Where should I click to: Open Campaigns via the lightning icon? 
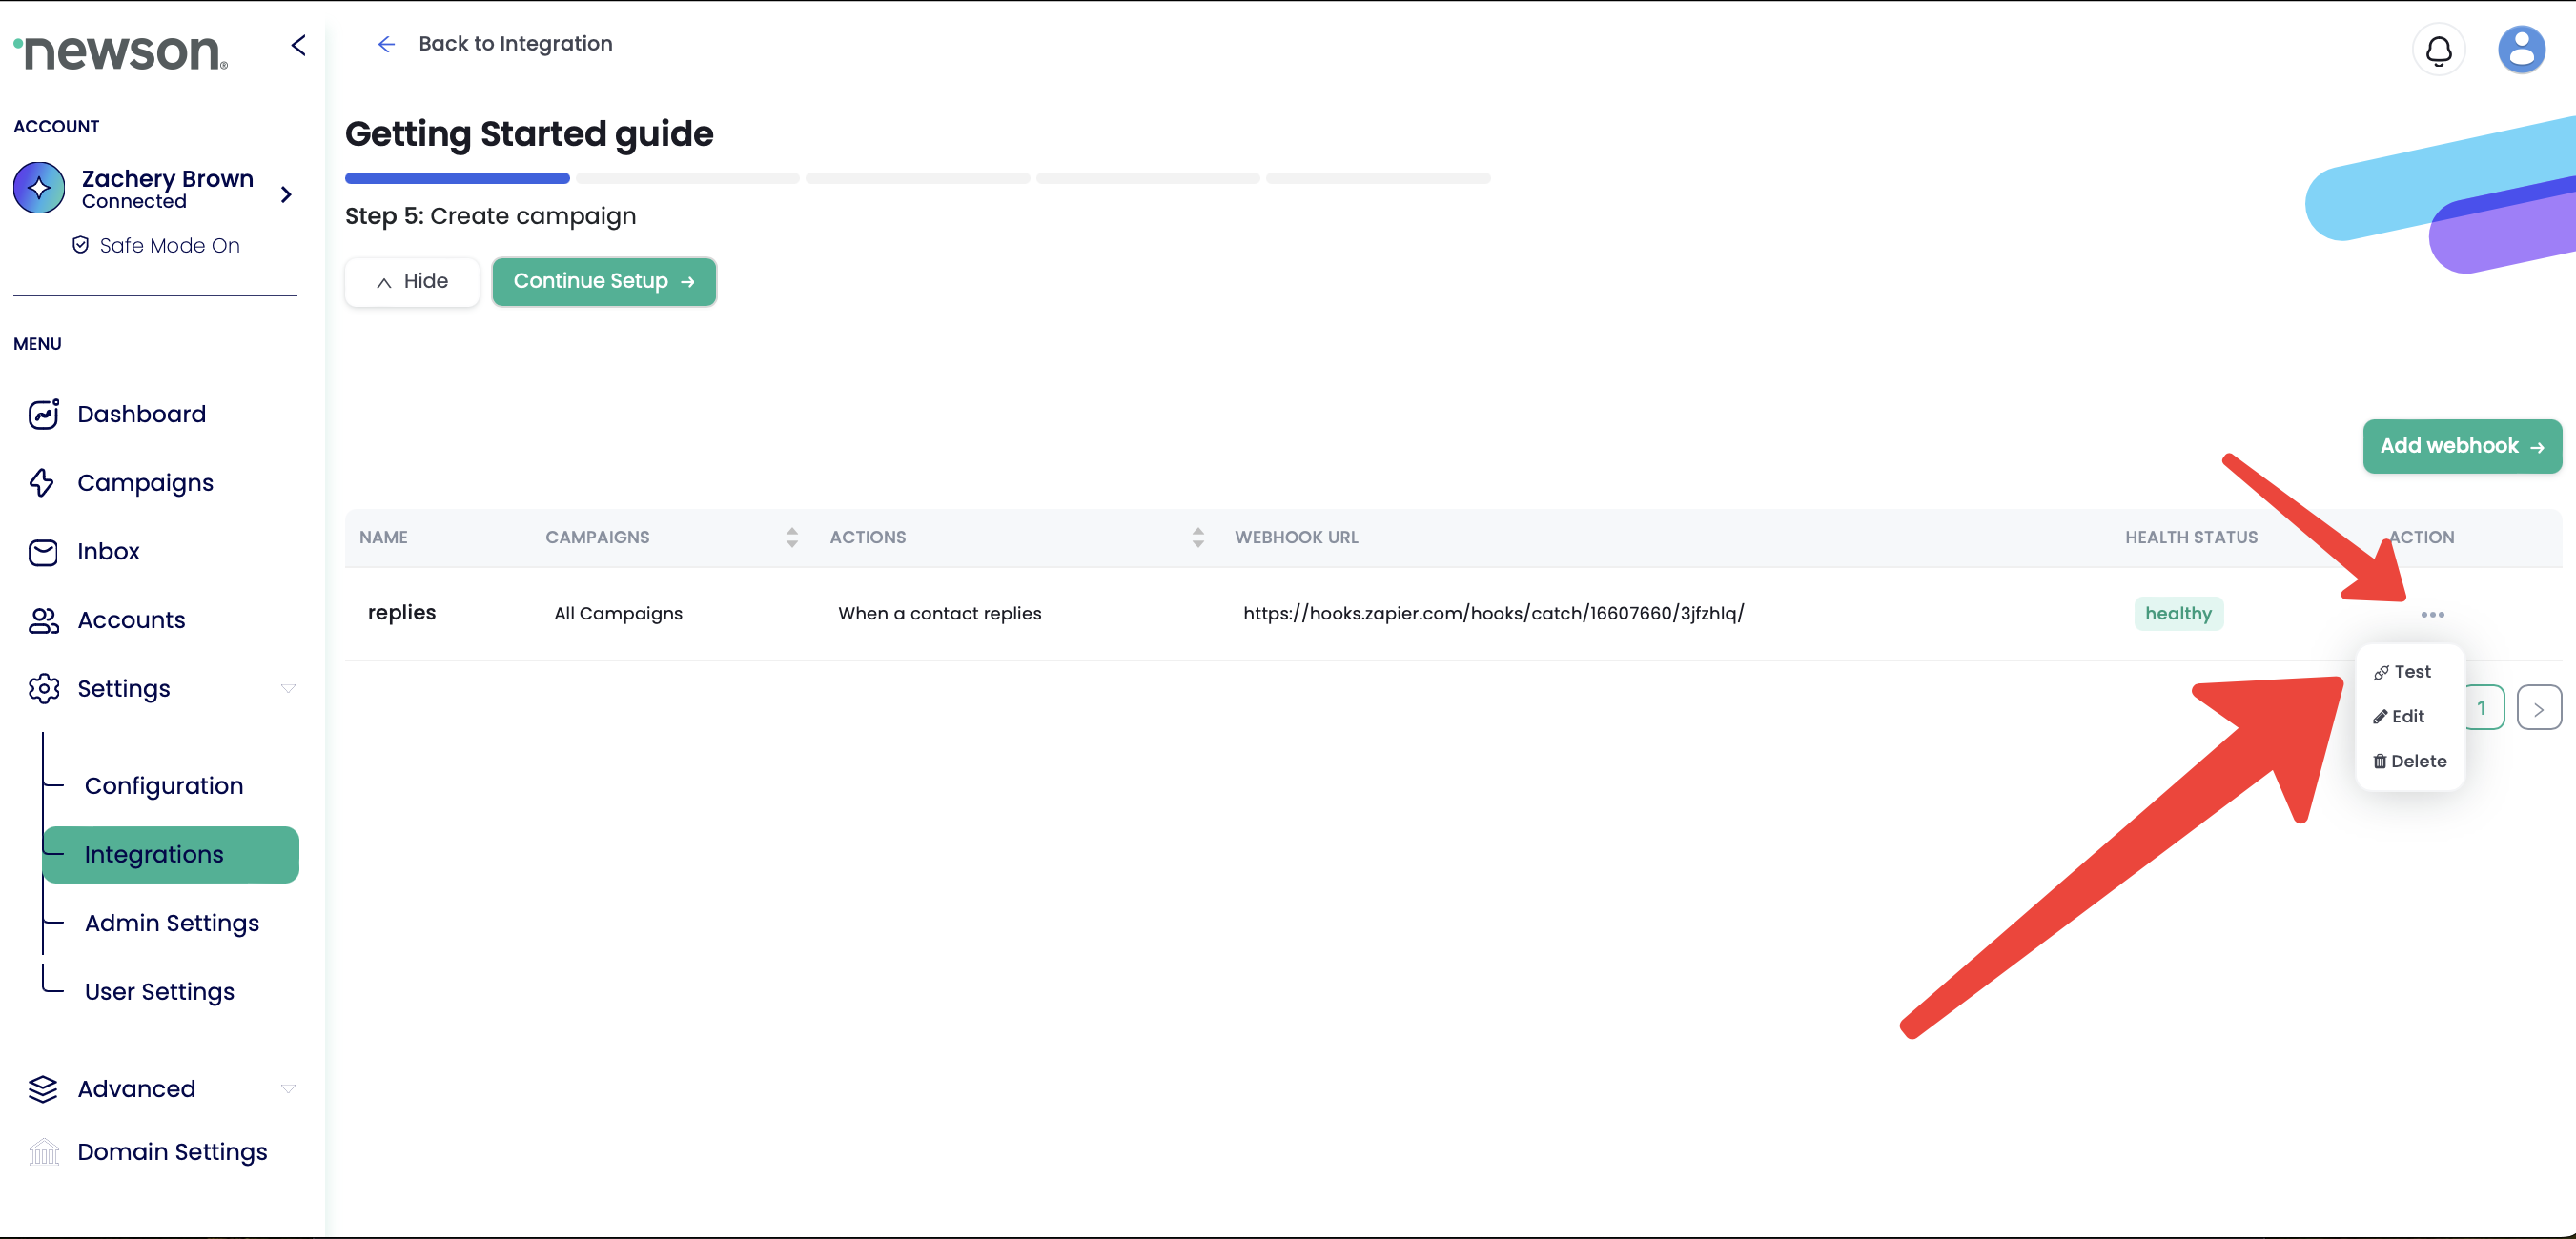(42, 483)
